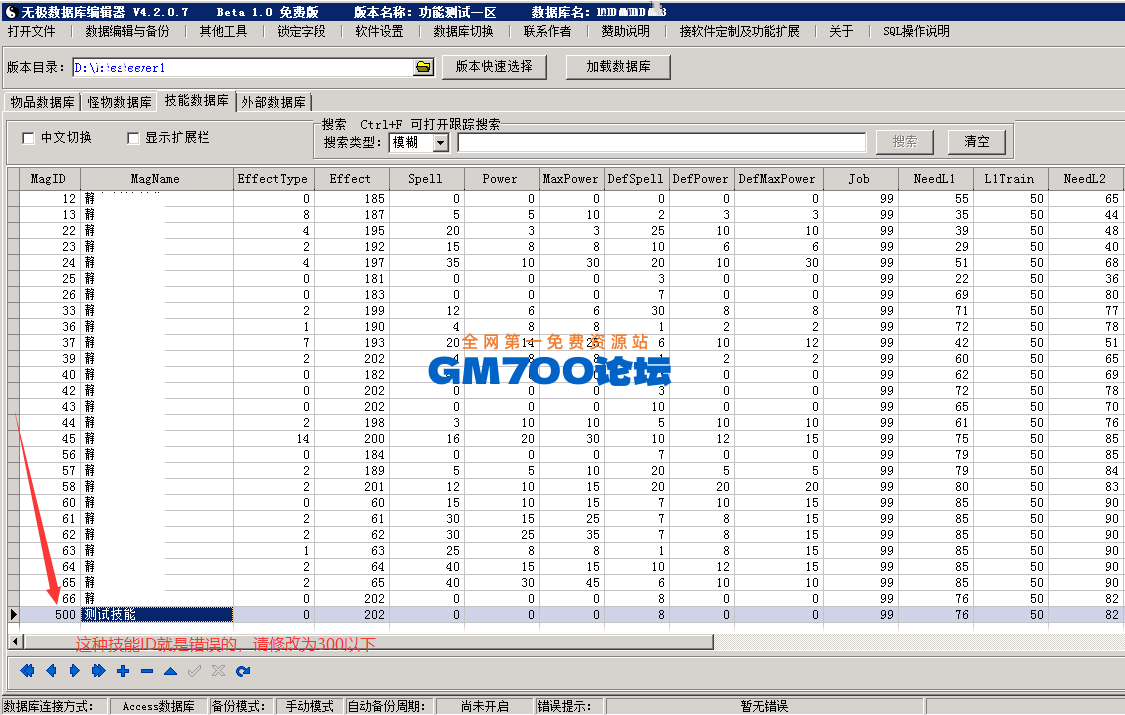Go to previous record arrow icon
1125x715 pixels.
pyautogui.click(x=52, y=671)
